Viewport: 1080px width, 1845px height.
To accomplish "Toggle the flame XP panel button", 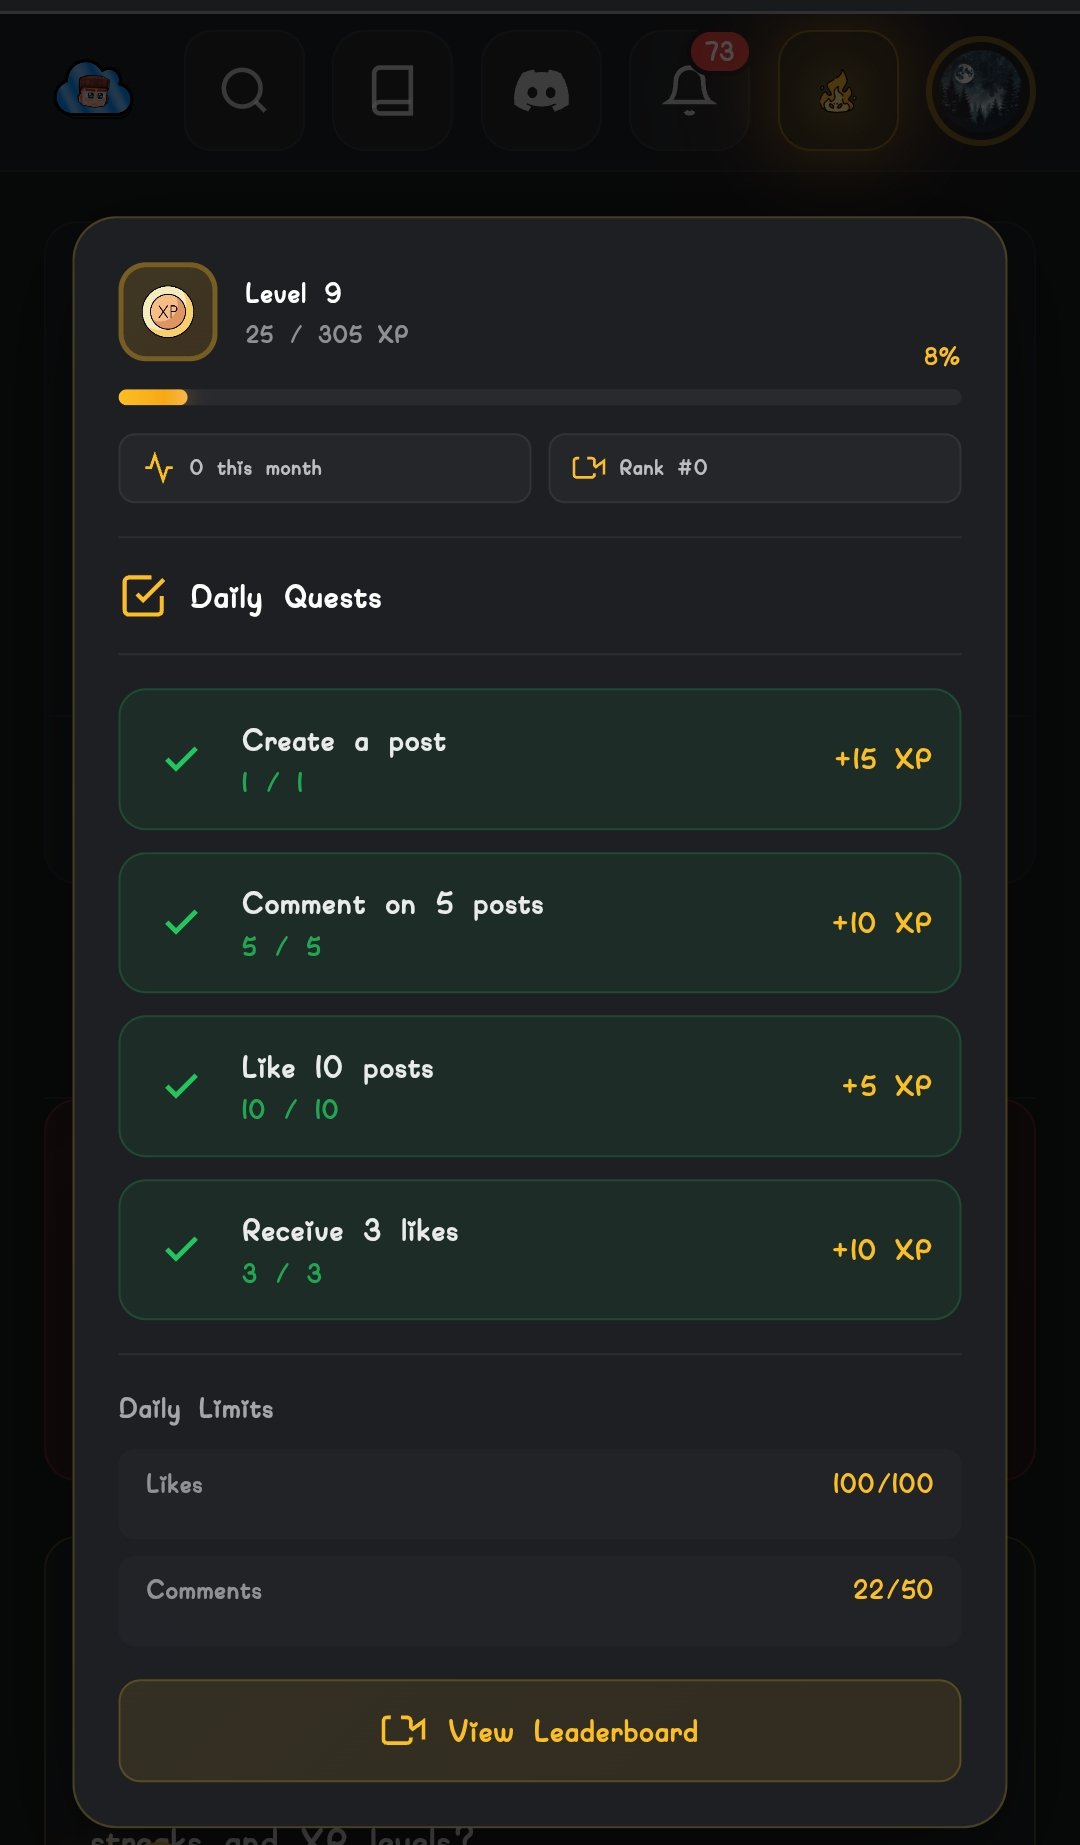I will pyautogui.click(x=838, y=91).
